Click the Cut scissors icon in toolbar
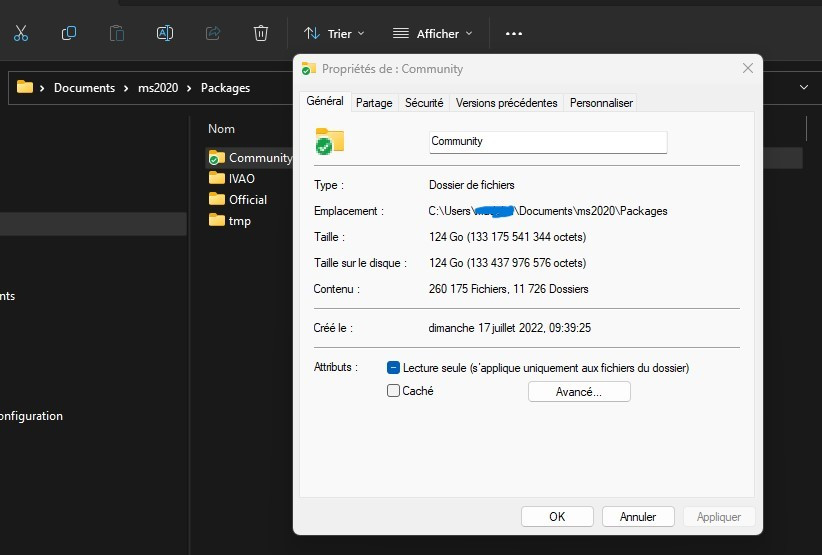This screenshot has height=555, width=822. click(x=21, y=34)
